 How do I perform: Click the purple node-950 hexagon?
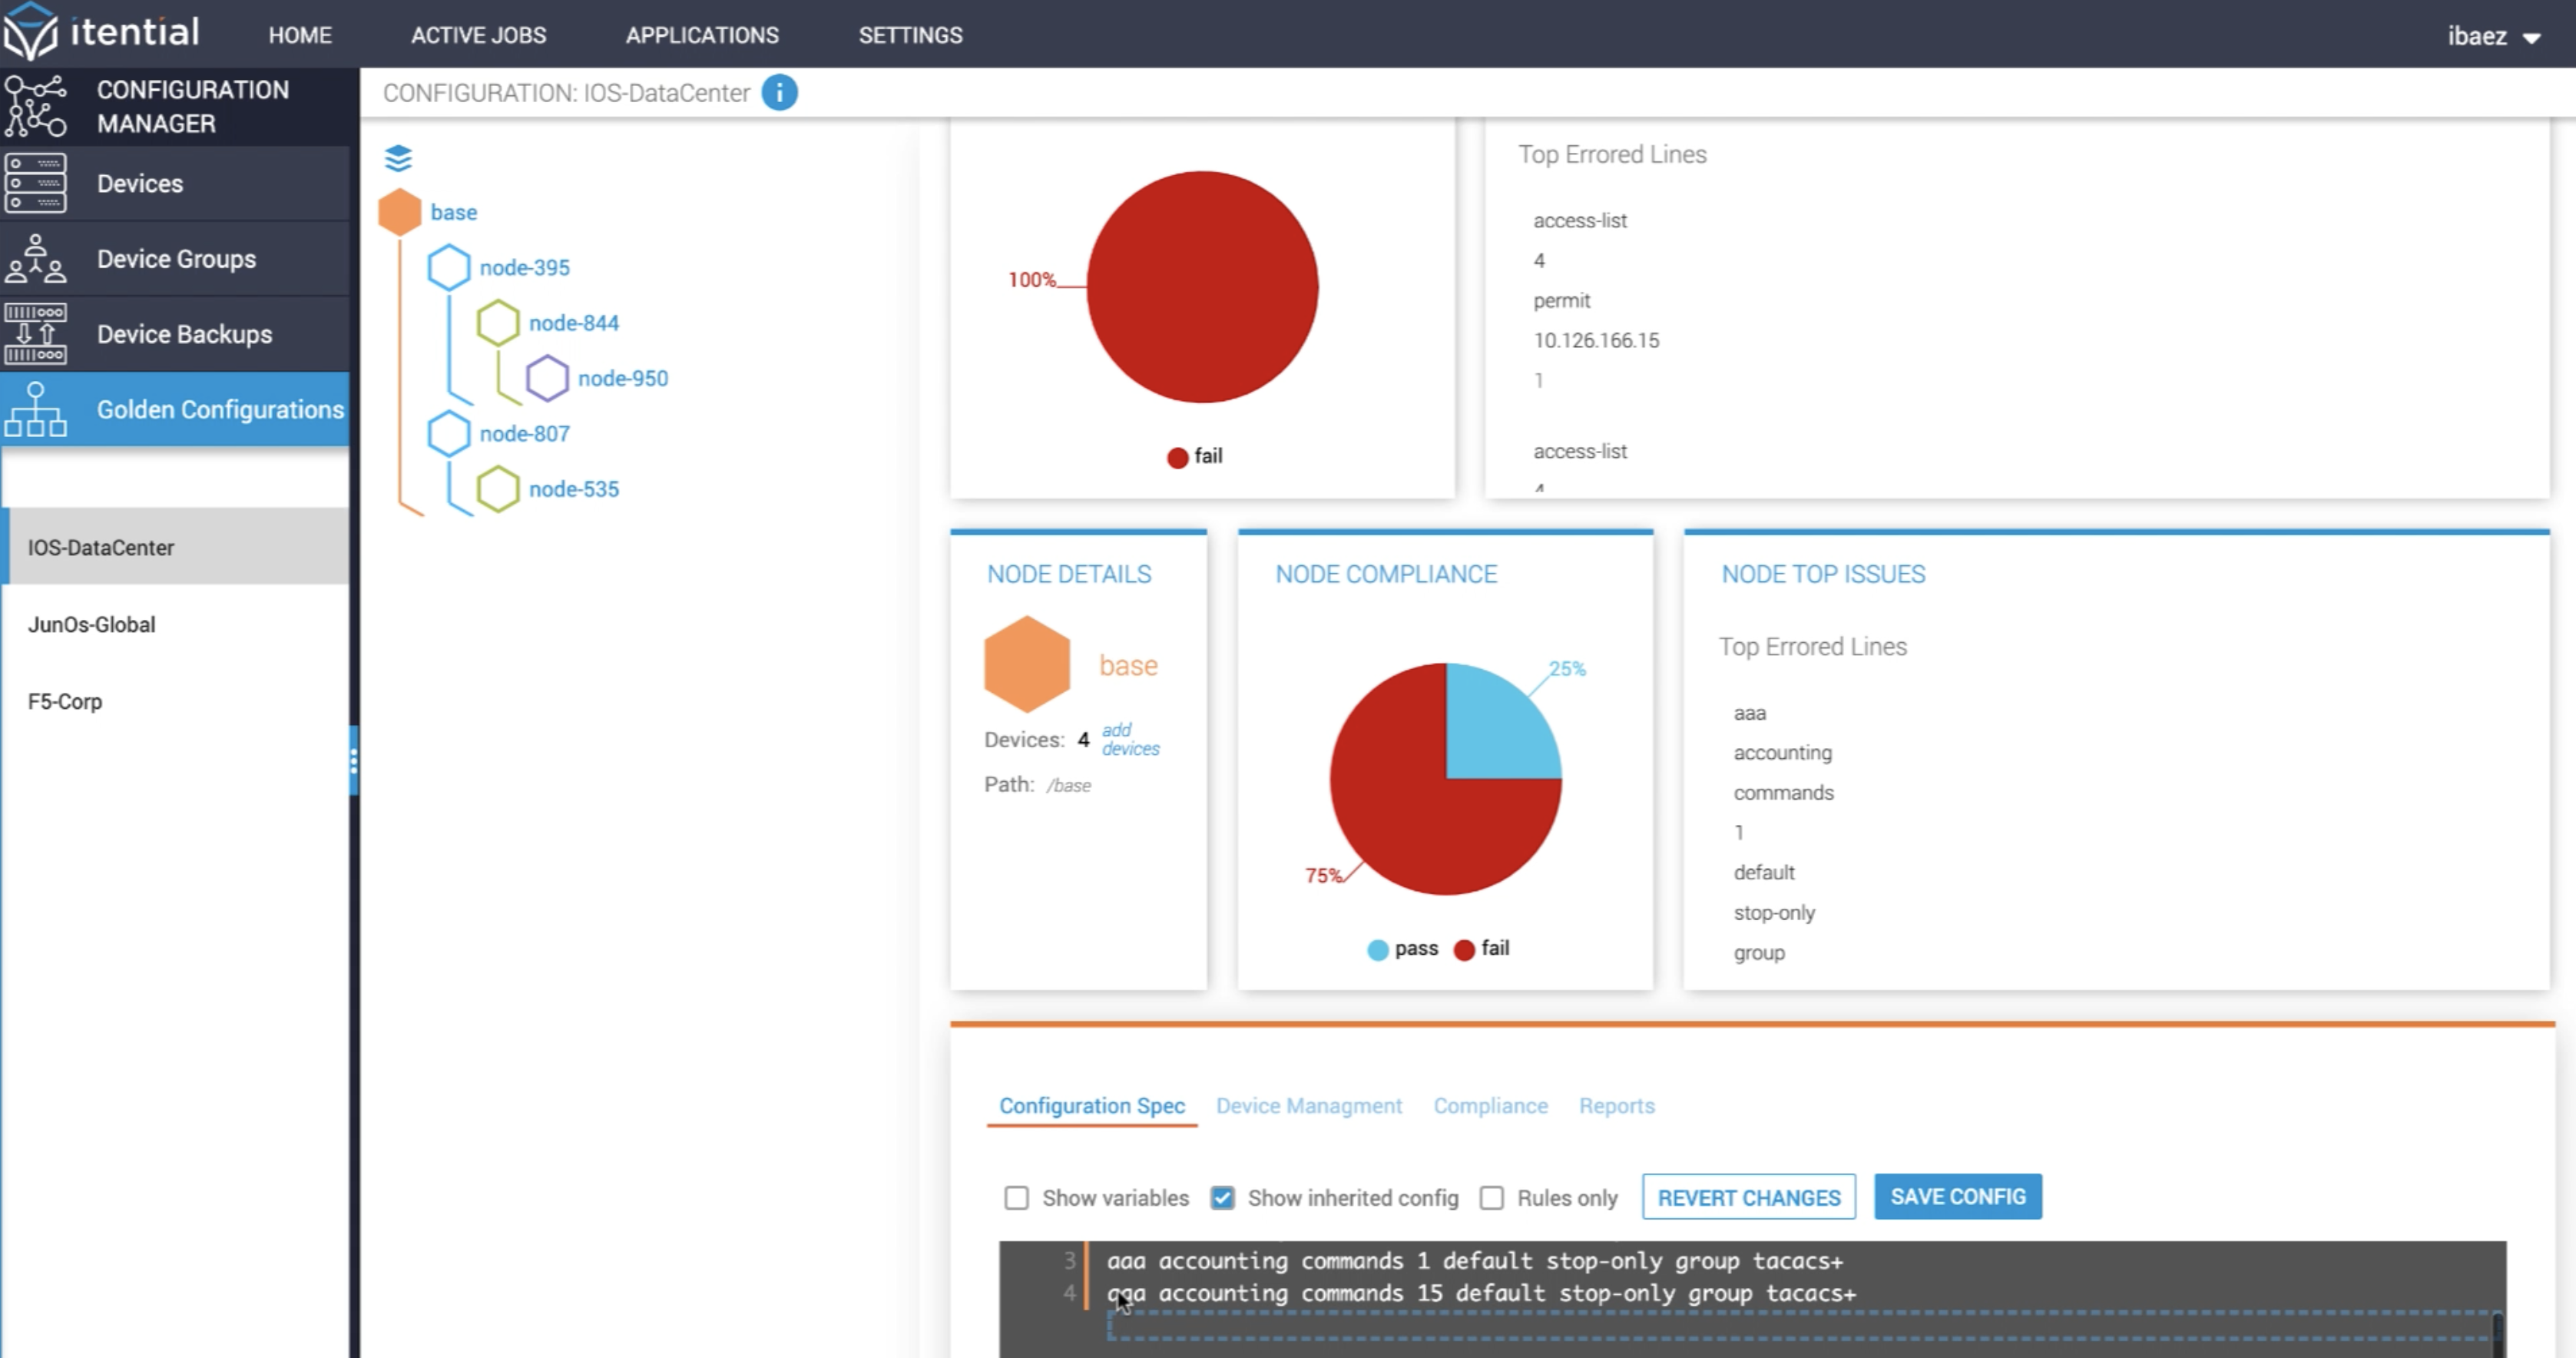[547, 378]
